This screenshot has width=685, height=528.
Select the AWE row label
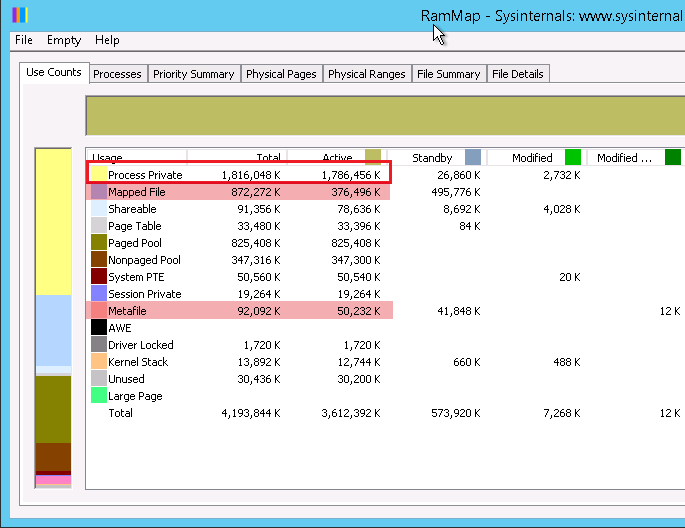coord(120,328)
